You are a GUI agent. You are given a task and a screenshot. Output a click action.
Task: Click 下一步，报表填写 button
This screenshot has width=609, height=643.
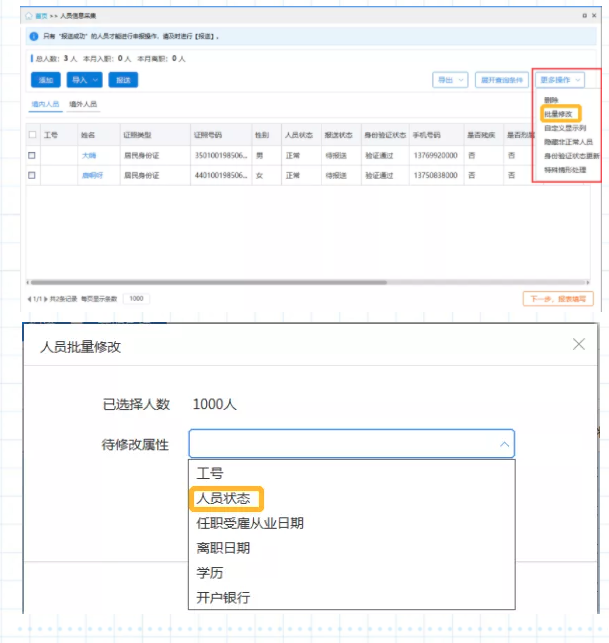(559, 298)
